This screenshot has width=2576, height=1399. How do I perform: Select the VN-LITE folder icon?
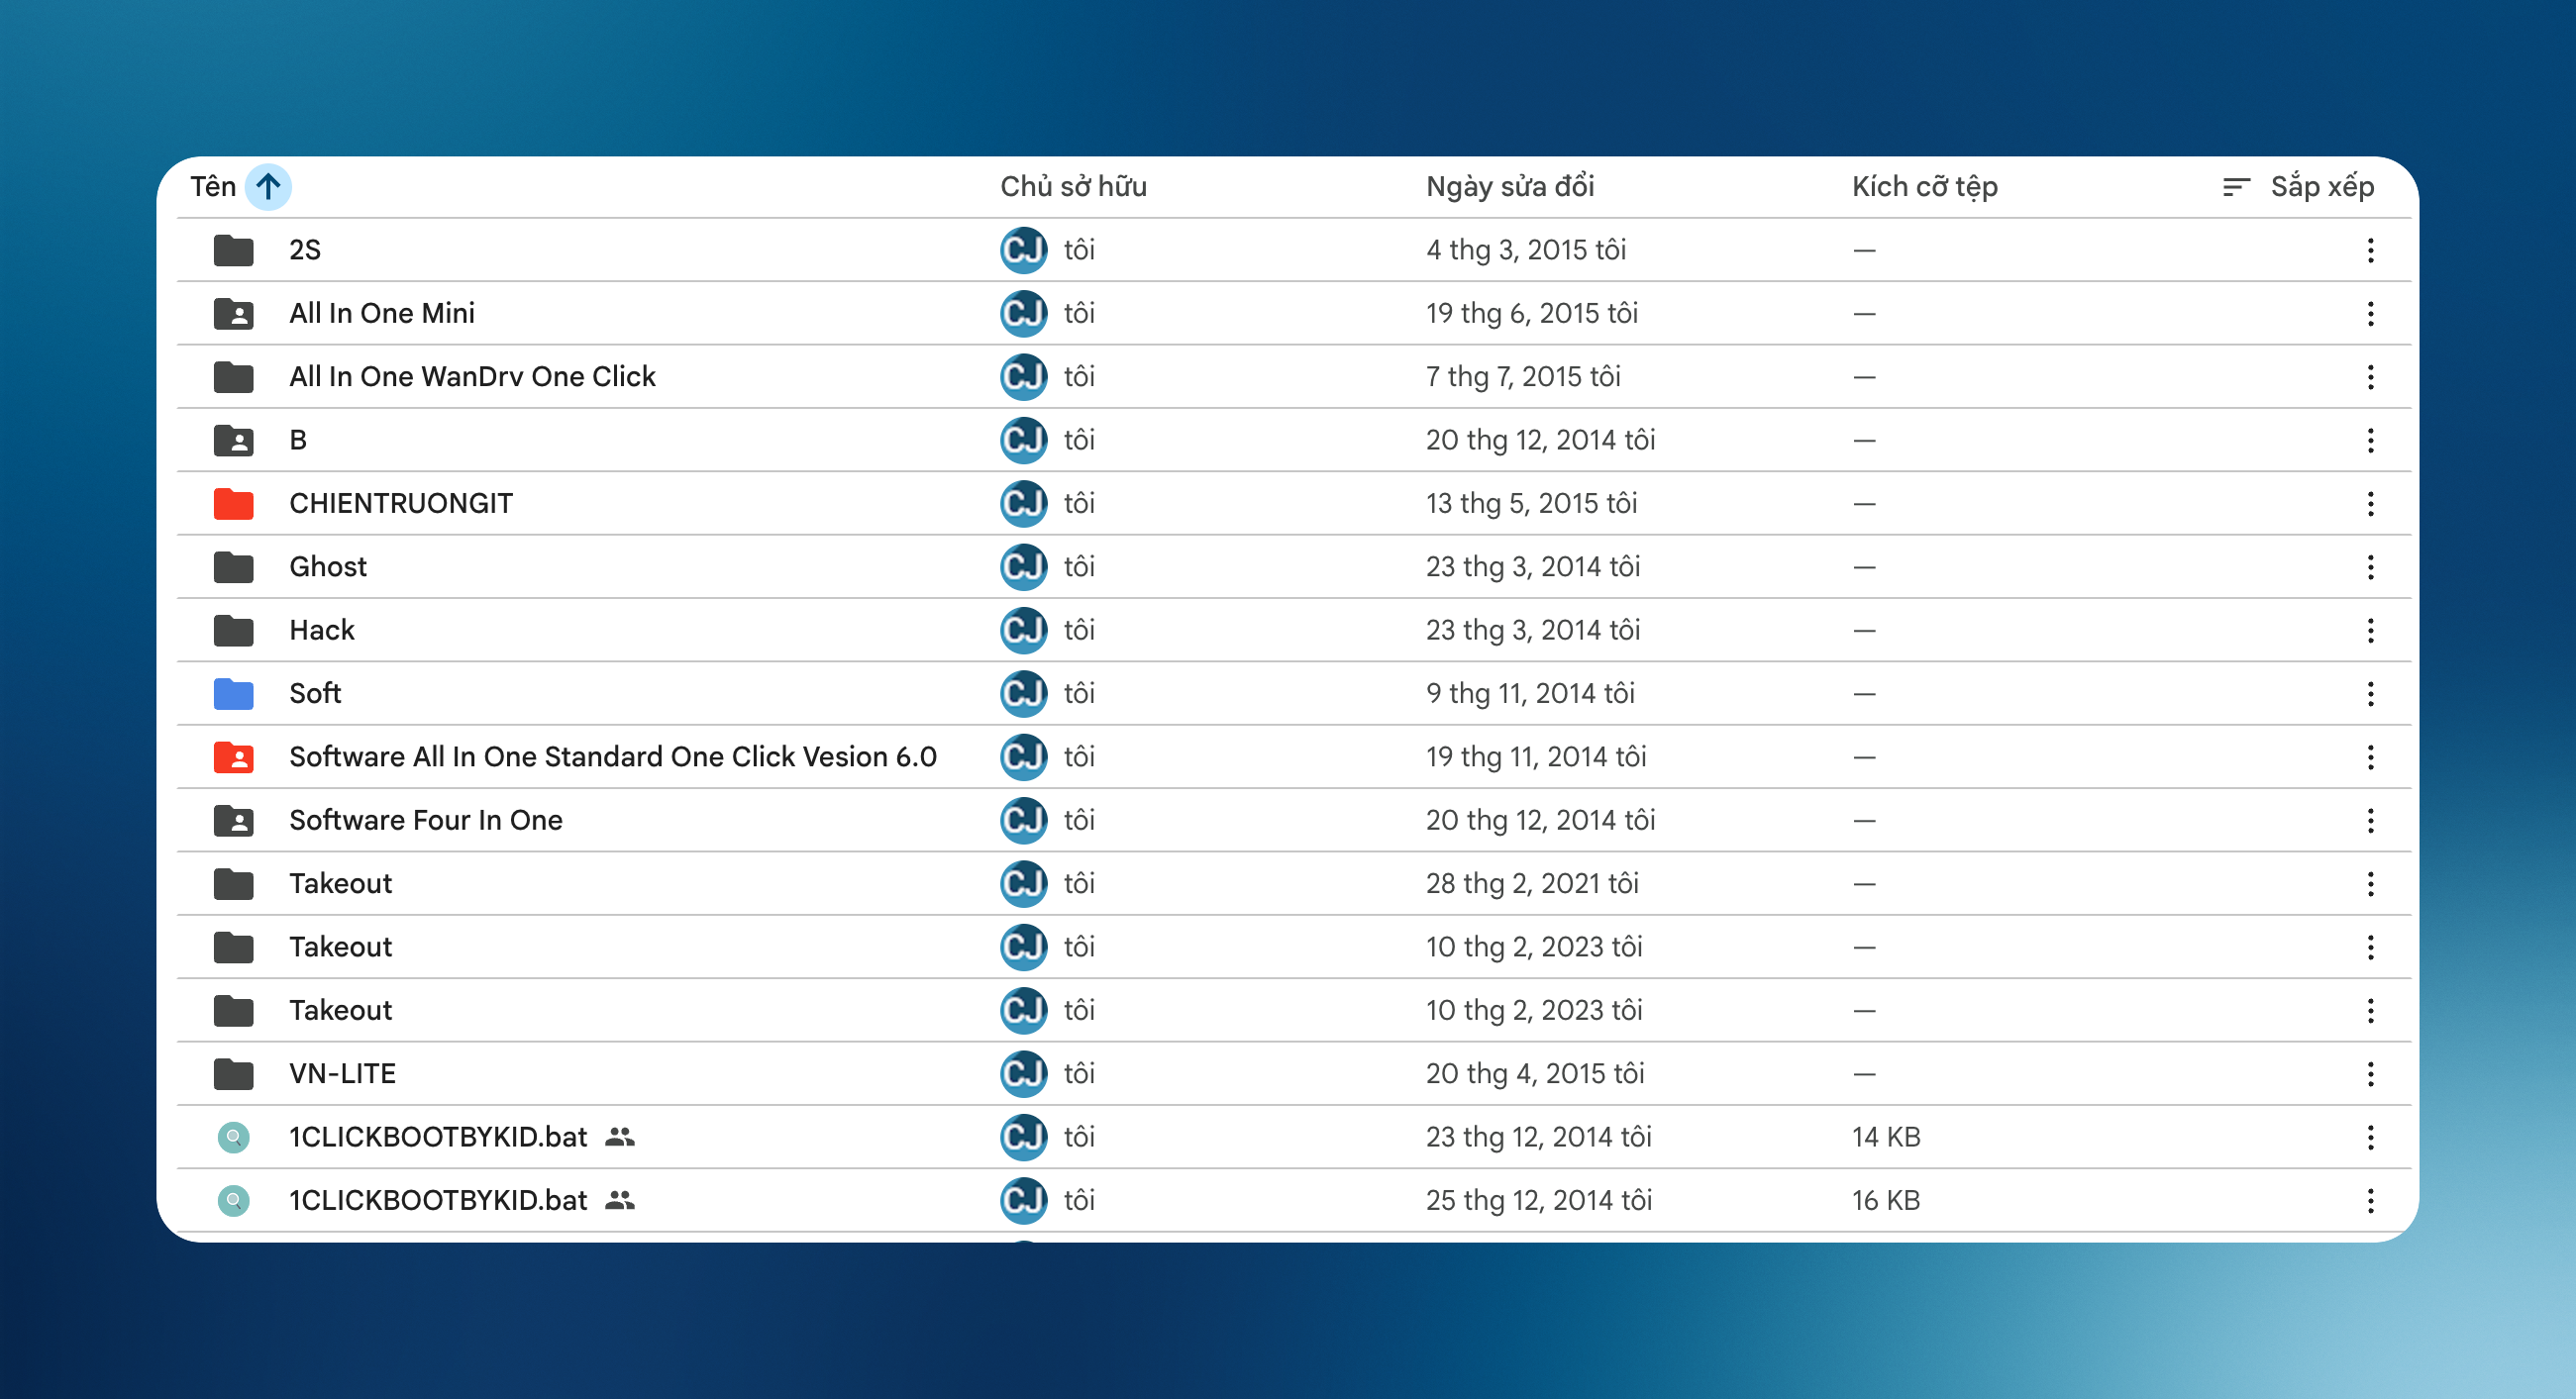tap(233, 1073)
